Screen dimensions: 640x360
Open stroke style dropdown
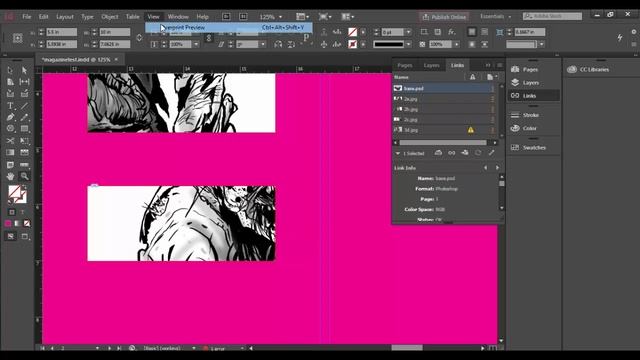pos(408,44)
